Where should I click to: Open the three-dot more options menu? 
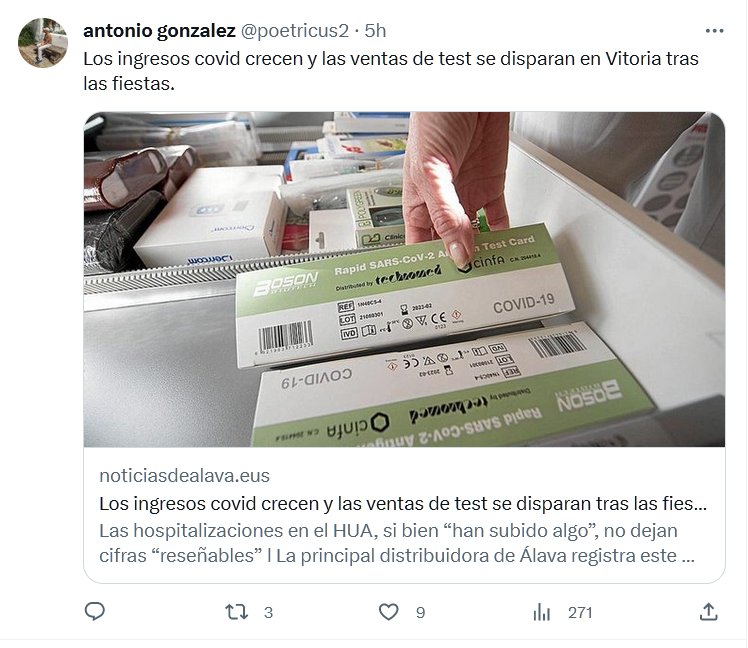(x=714, y=31)
